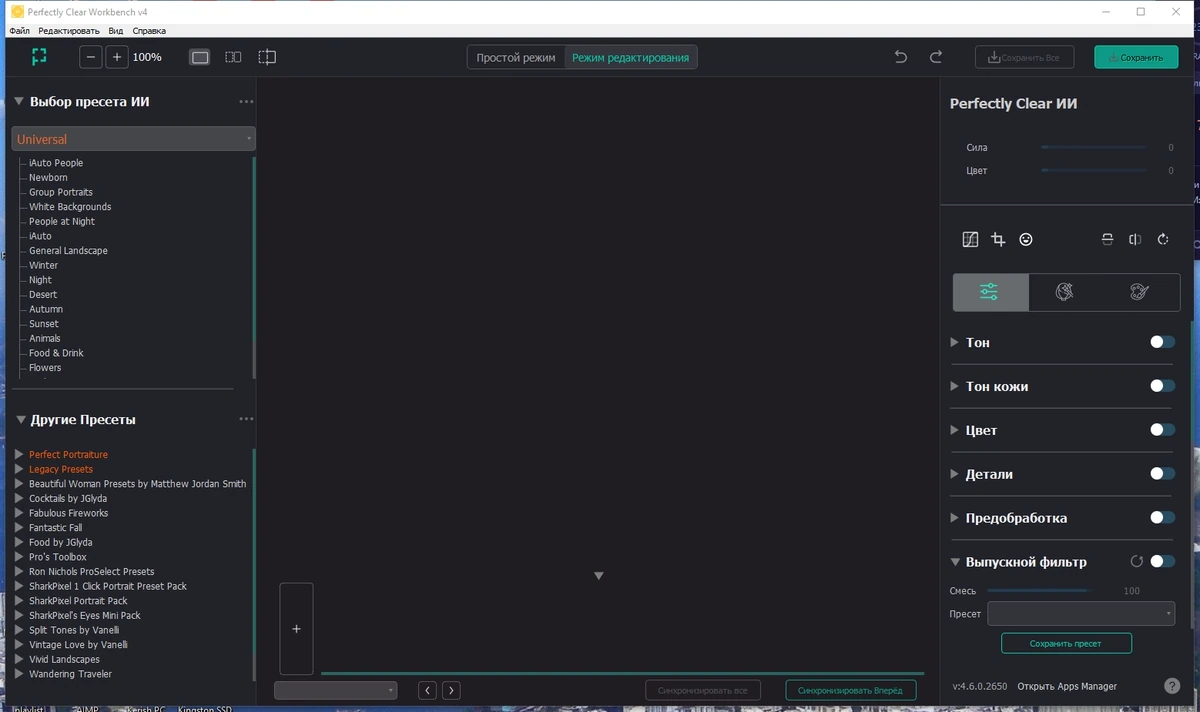Collapse the Выпускной фильтр section
This screenshot has height=712, width=1200.
(955, 562)
